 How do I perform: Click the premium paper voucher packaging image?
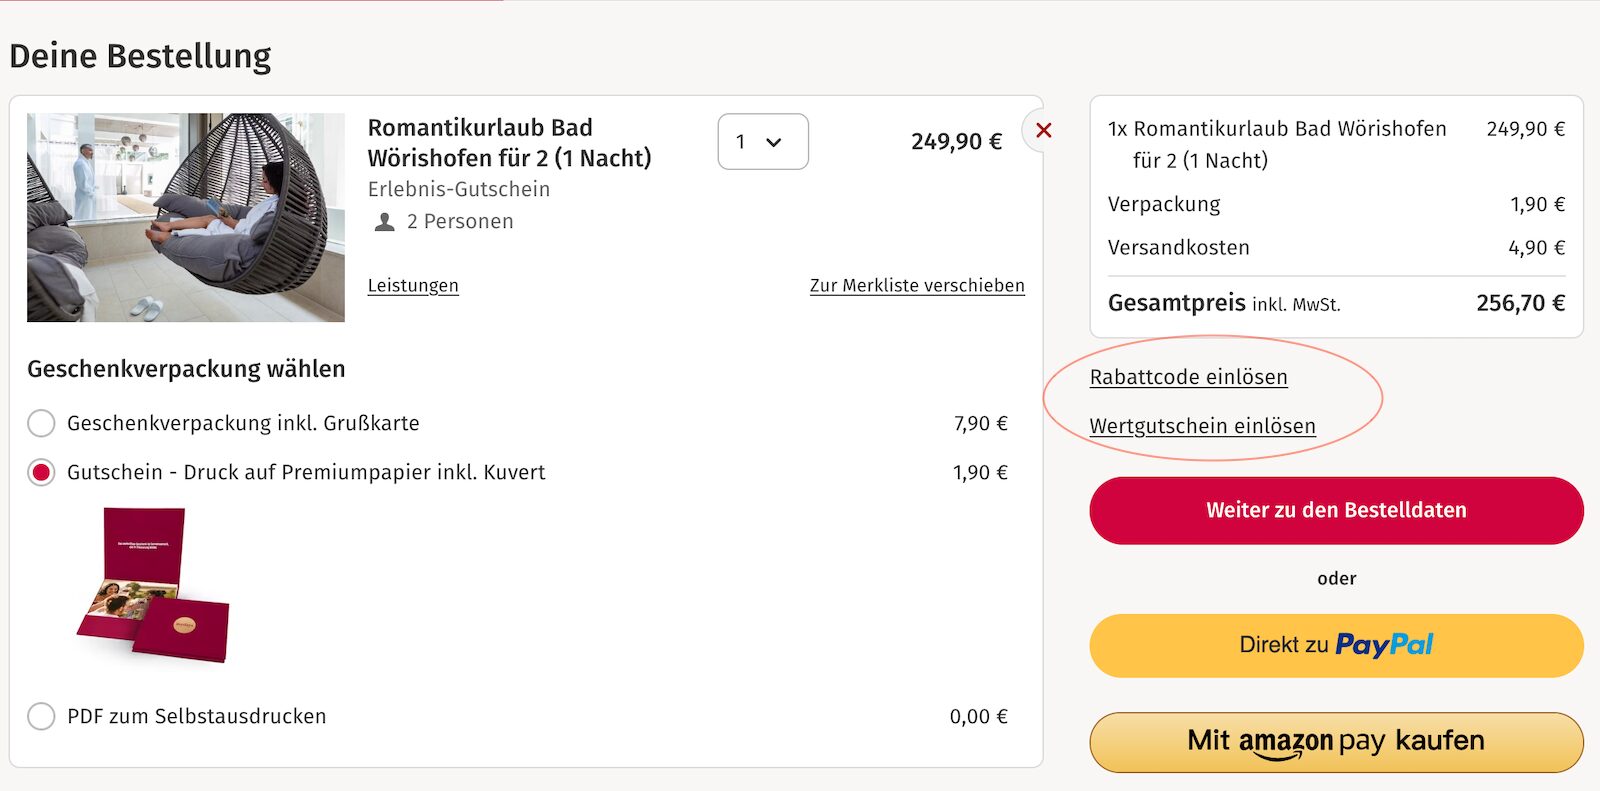click(154, 585)
